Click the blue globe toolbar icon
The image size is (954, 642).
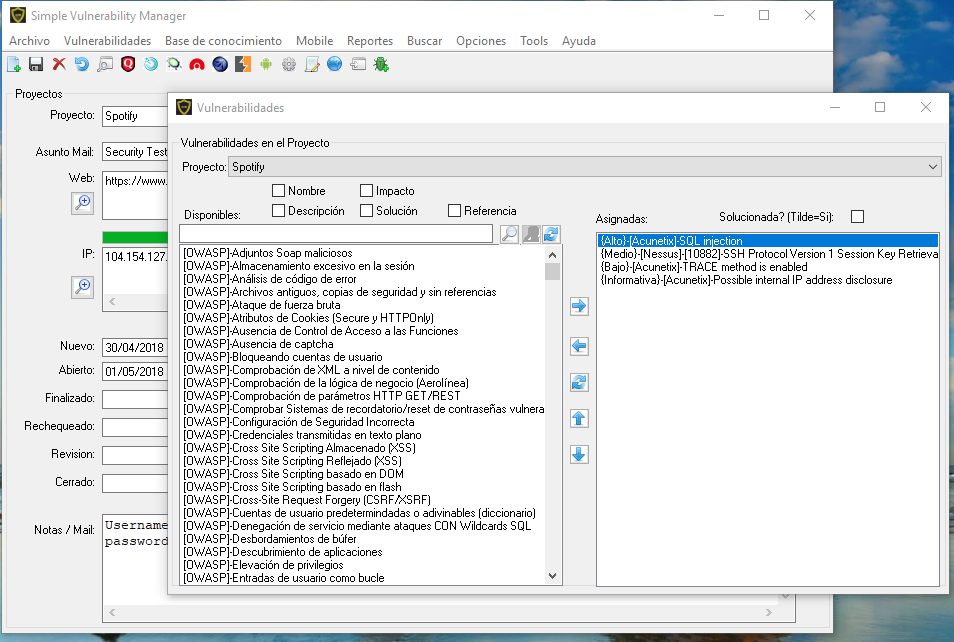pyautogui.click(x=335, y=64)
